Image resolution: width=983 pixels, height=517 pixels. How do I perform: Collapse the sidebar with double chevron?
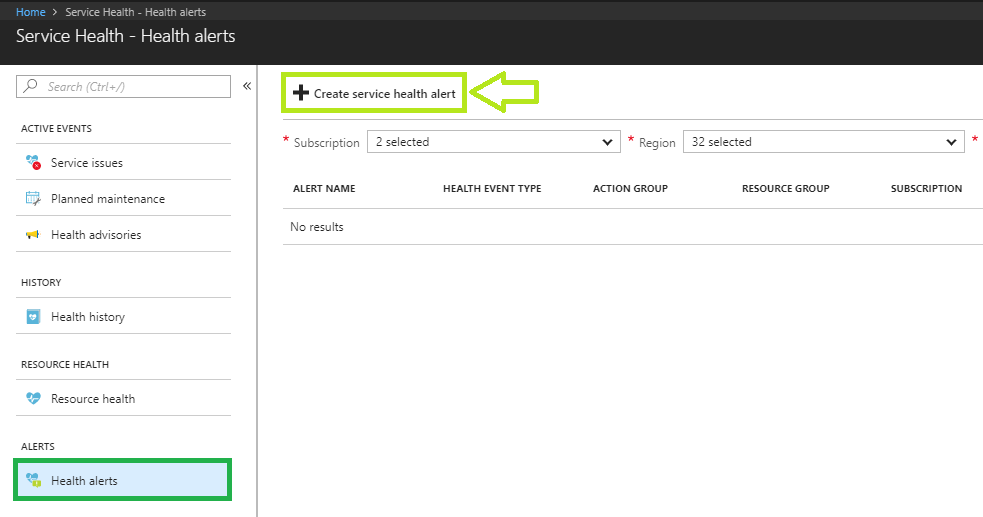[x=247, y=86]
